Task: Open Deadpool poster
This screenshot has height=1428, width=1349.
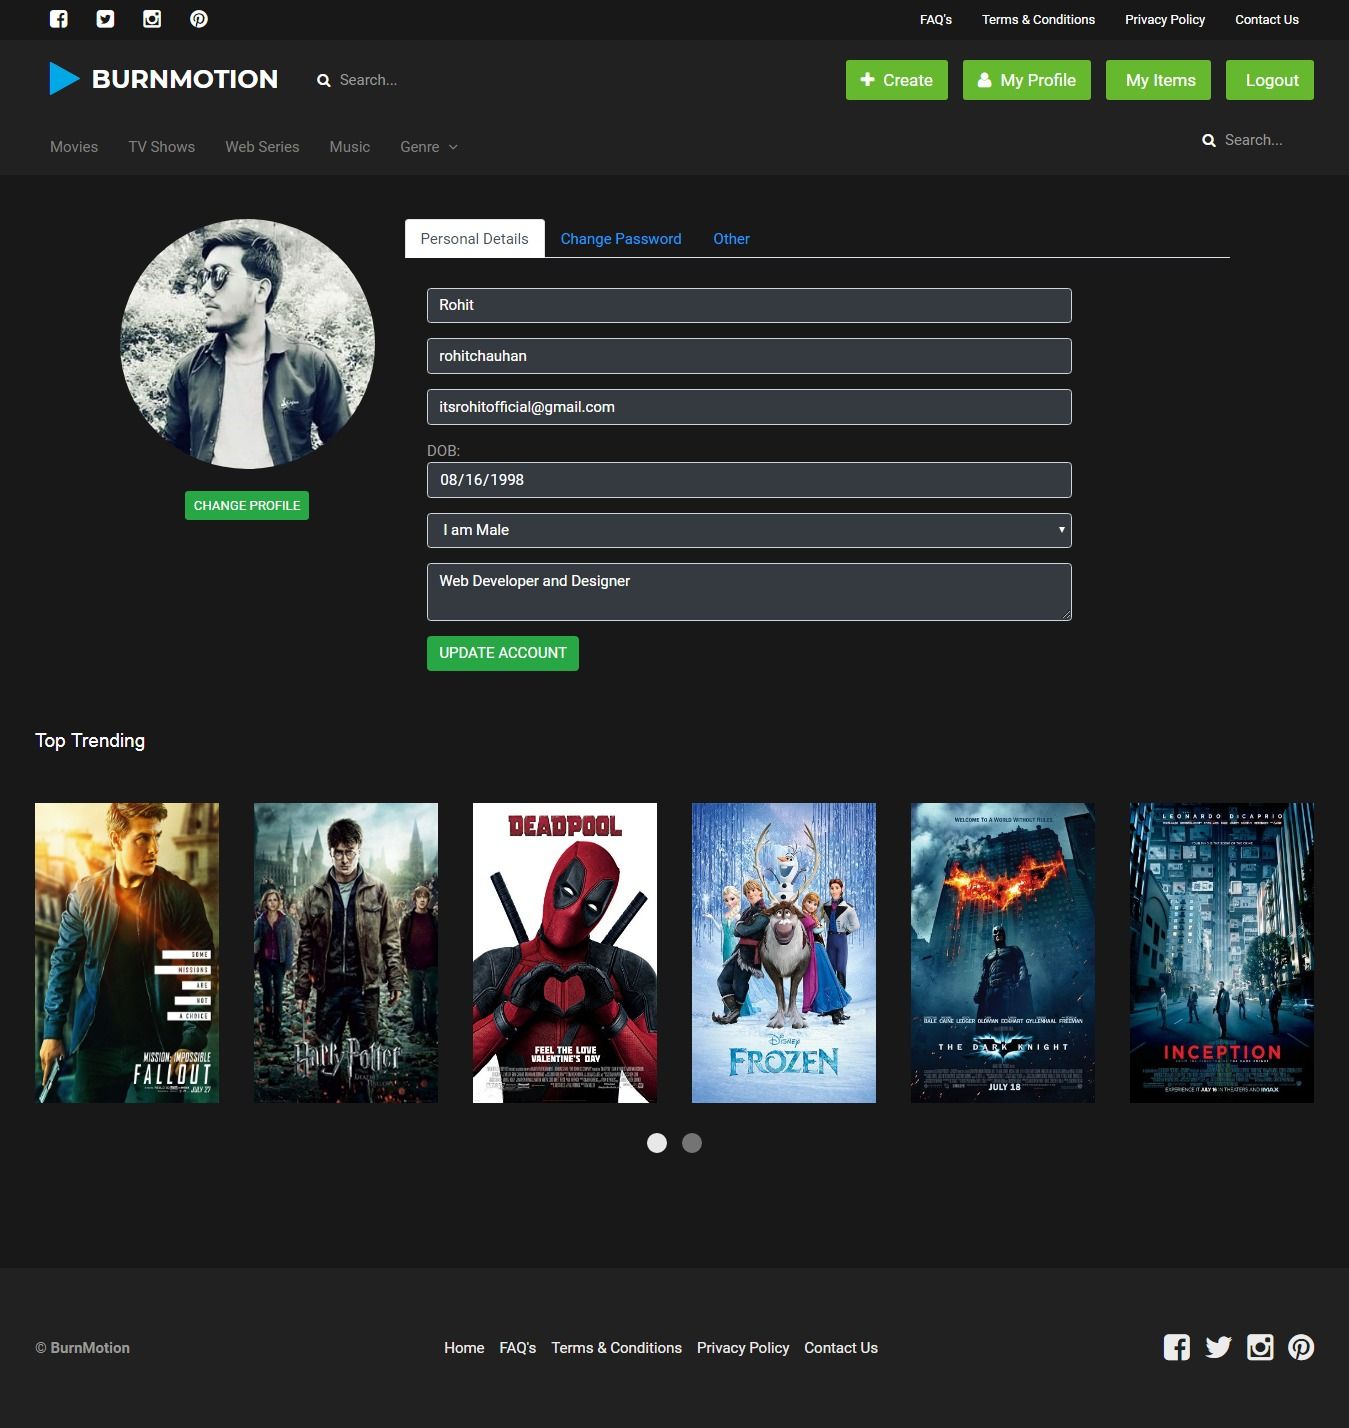Action: click(x=565, y=953)
